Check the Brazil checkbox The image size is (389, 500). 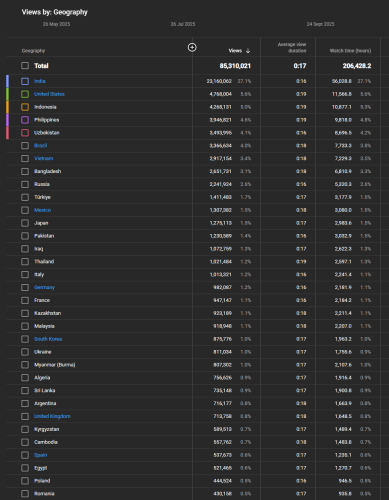[25, 146]
